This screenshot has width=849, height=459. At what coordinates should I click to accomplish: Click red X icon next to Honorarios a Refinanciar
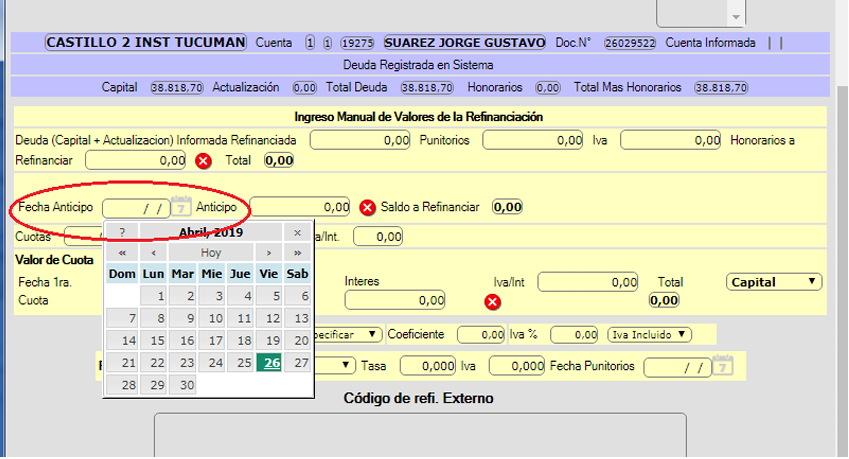203,160
